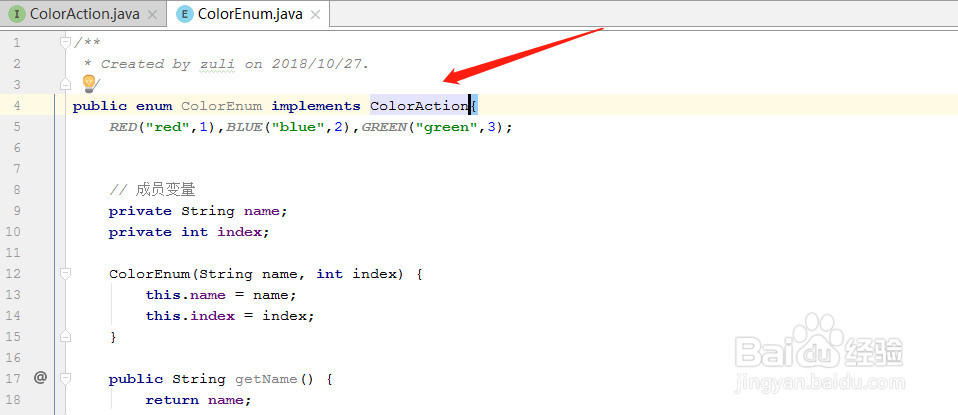Collapse the doc comment fold on line 1
The width and height of the screenshot is (958, 415).
coord(65,42)
